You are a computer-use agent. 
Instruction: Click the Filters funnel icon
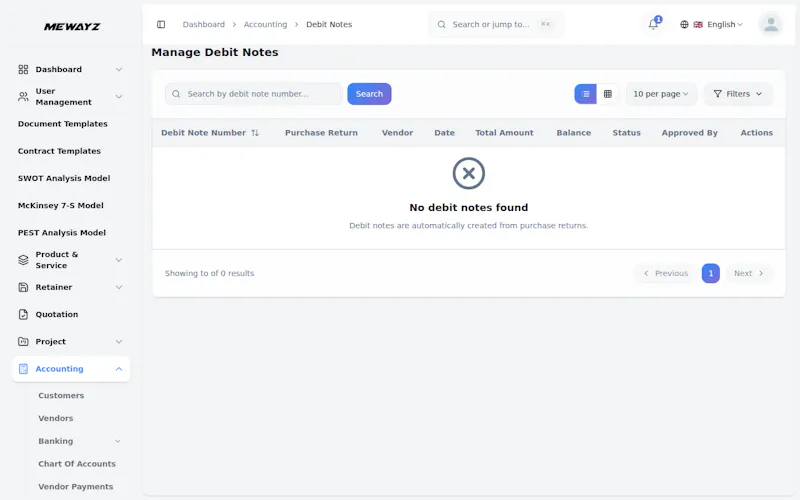tap(717, 94)
